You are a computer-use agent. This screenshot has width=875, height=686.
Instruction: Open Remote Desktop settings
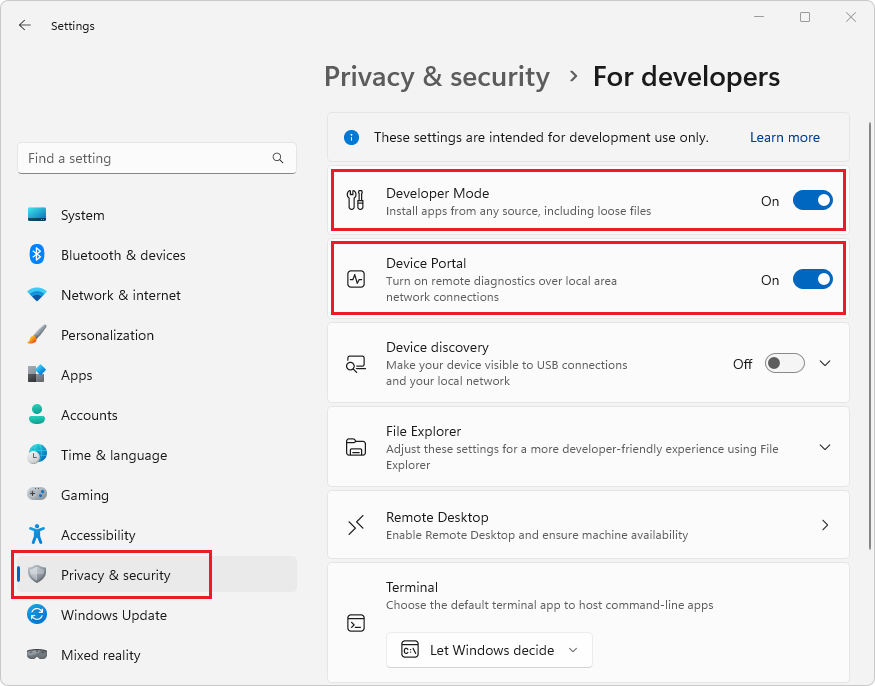pos(825,524)
